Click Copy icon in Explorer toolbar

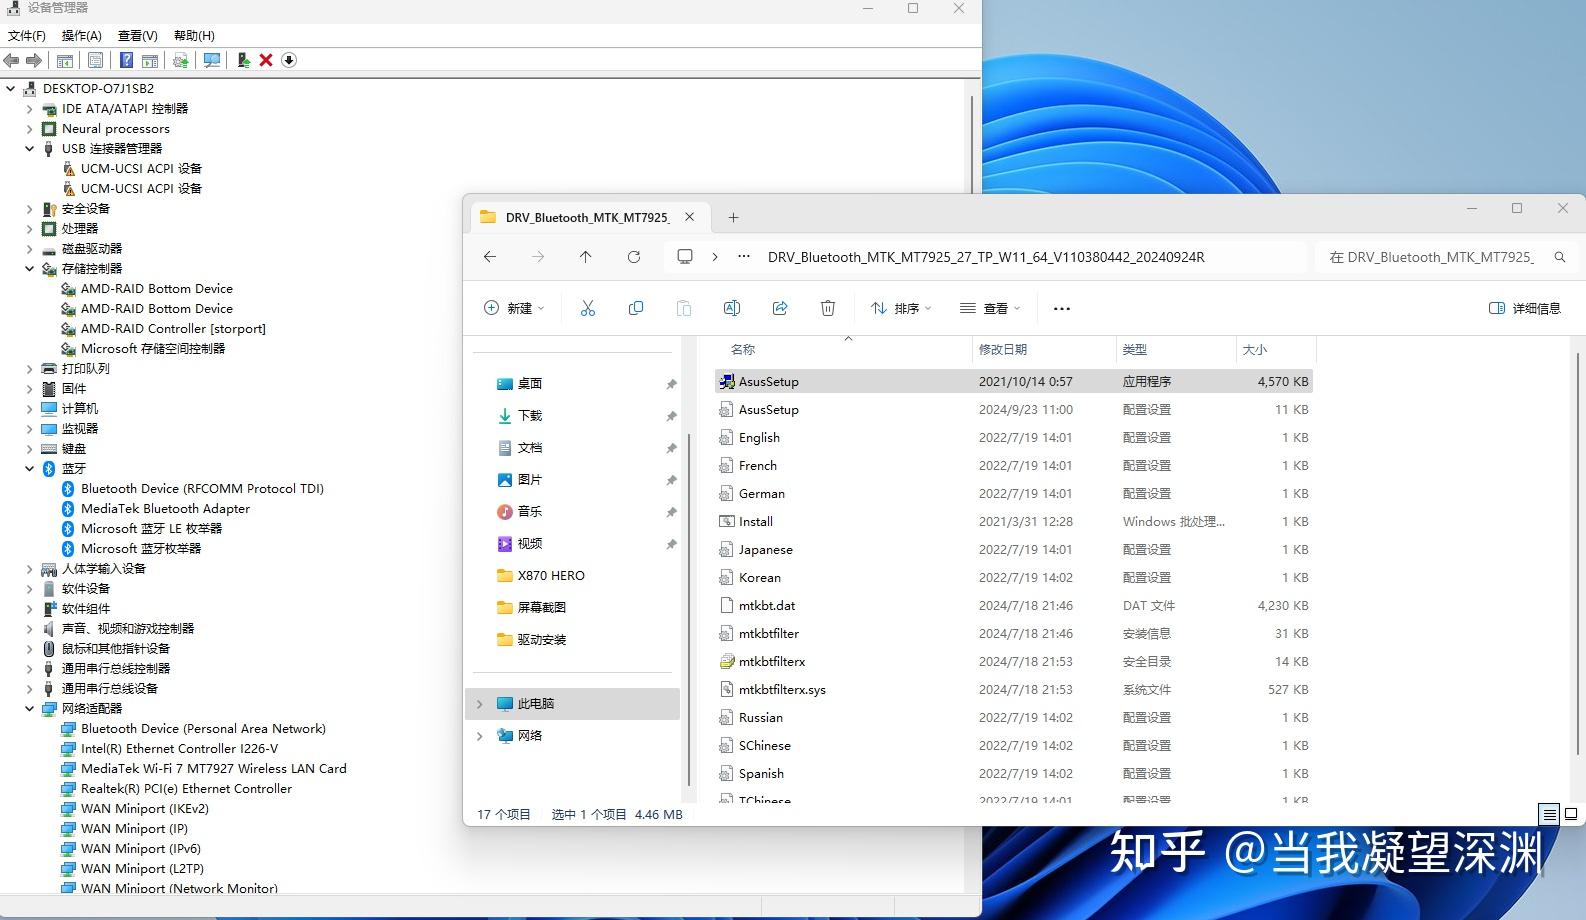pyautogui.click(x=636, y=308)
